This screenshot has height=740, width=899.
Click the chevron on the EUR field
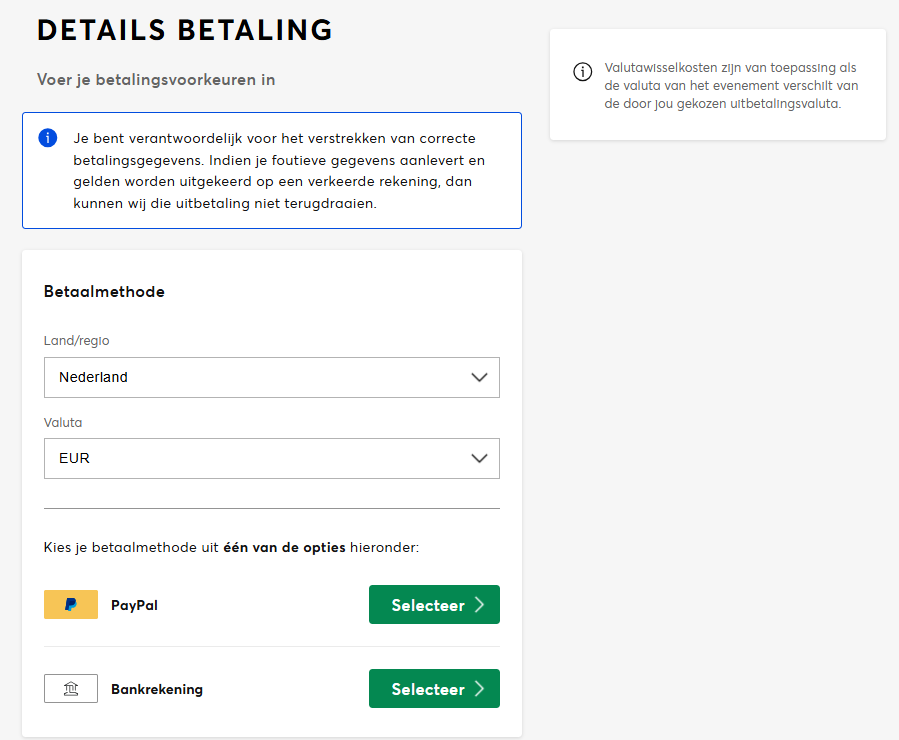pos(479,459)
